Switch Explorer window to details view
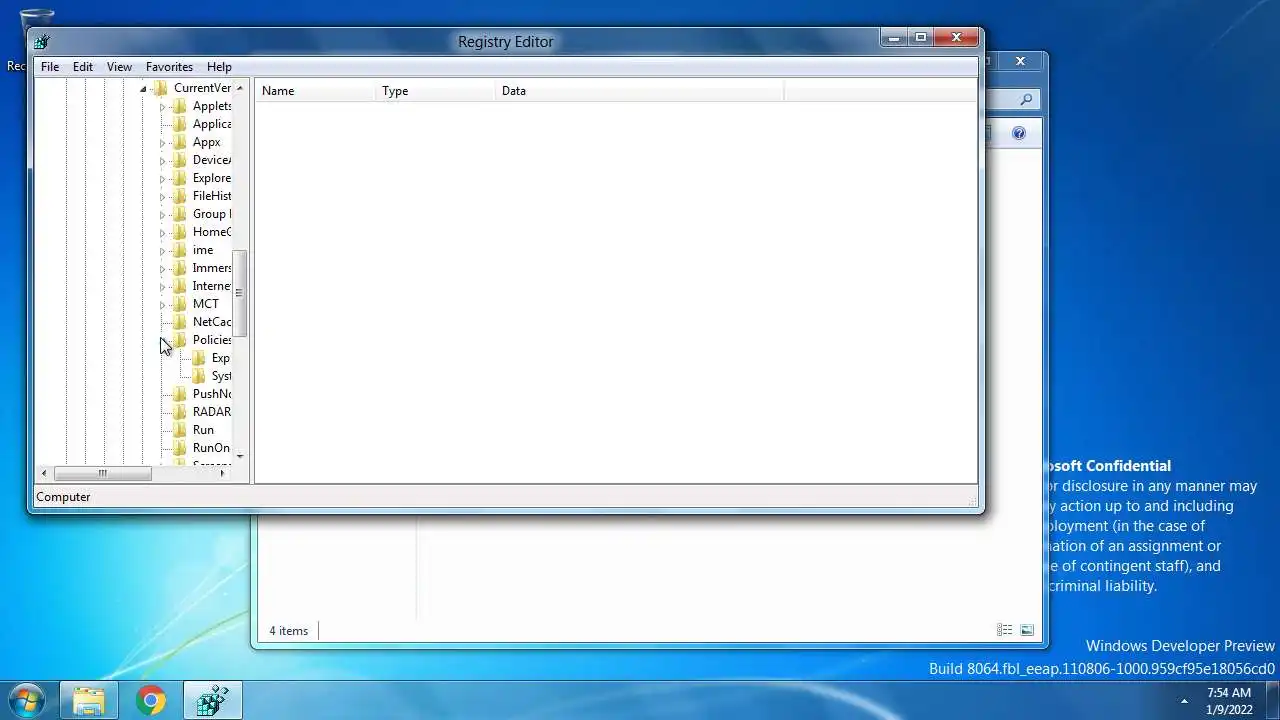The image size is (1280, 720). [x=1004, y=630]
